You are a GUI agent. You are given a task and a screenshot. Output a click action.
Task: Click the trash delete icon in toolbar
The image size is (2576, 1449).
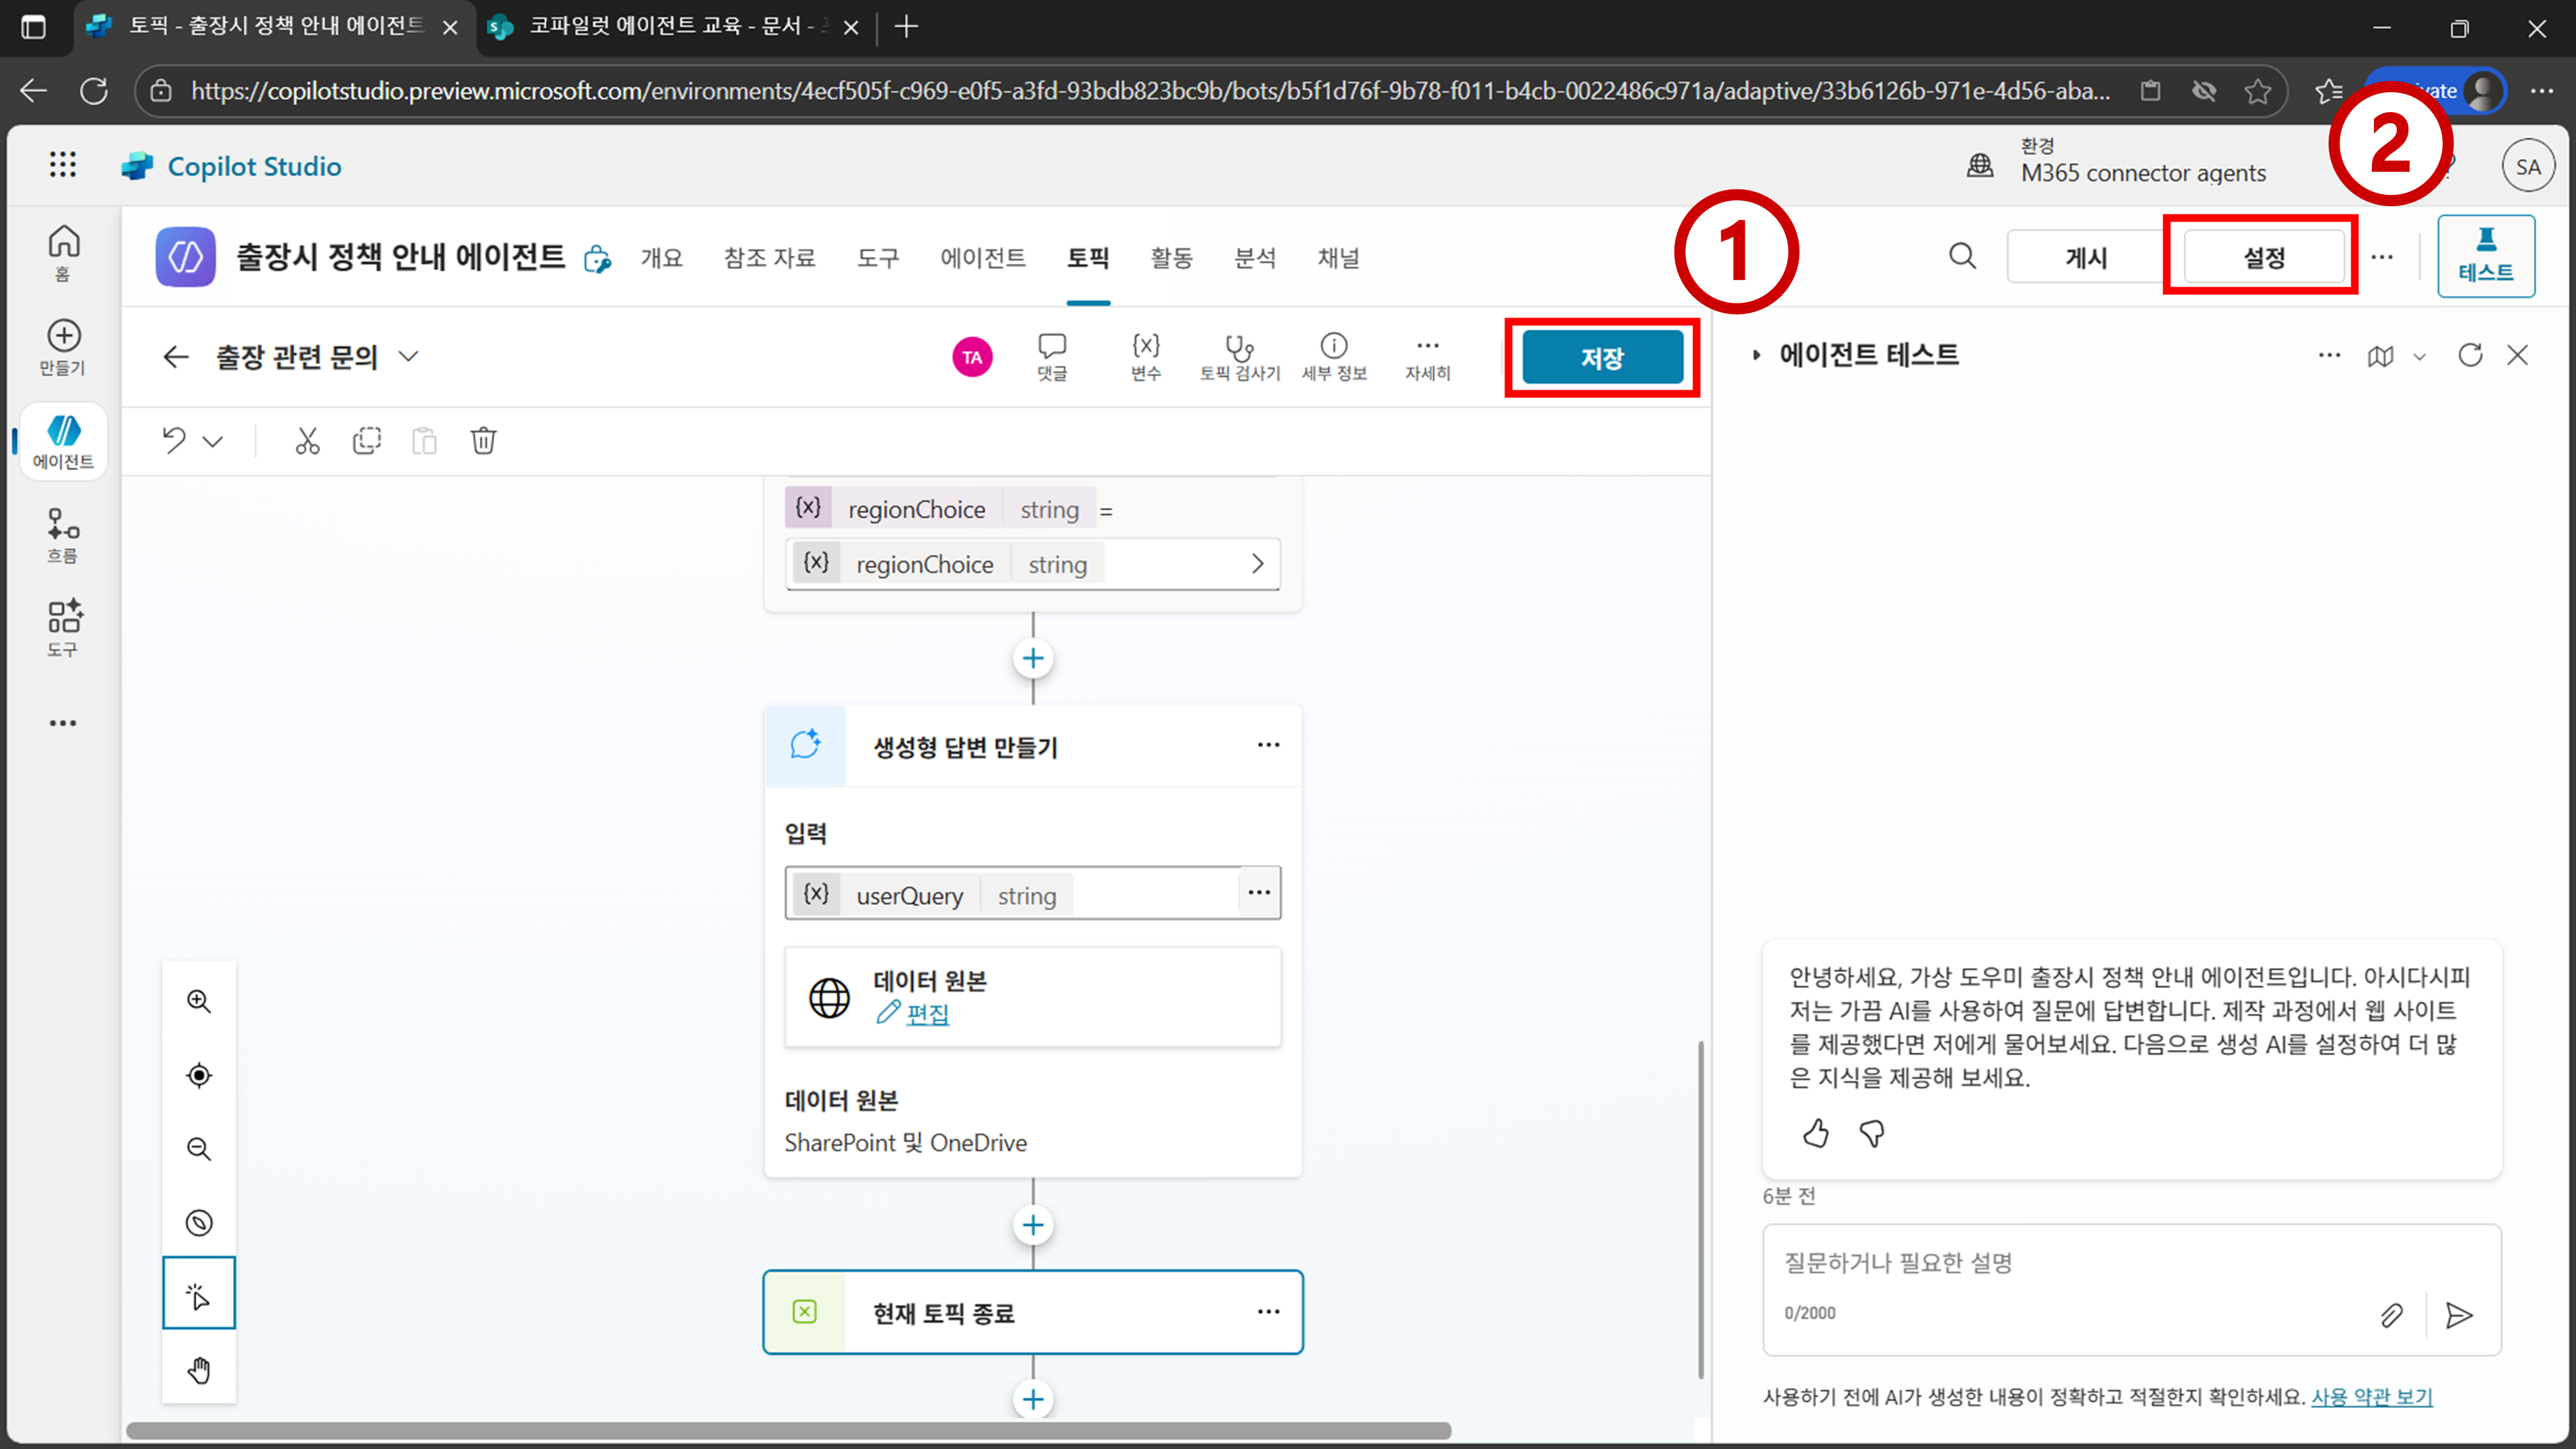pyautogui.click(x=483, y=441)
